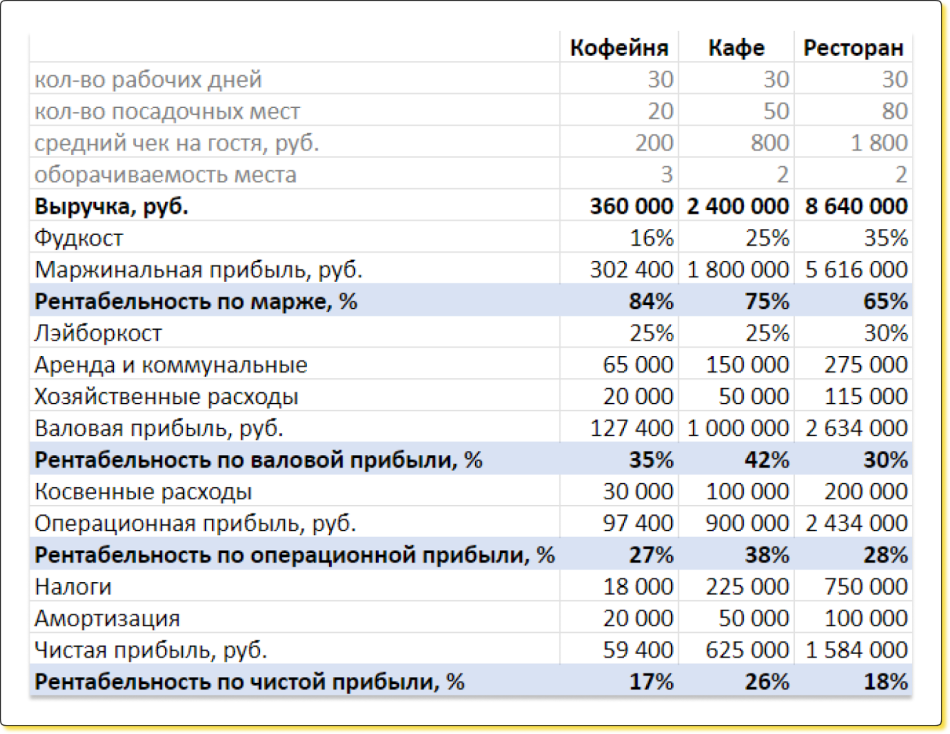Click the Ресторан column header
This screenshot has height=734, width=950.
[854, 47]
